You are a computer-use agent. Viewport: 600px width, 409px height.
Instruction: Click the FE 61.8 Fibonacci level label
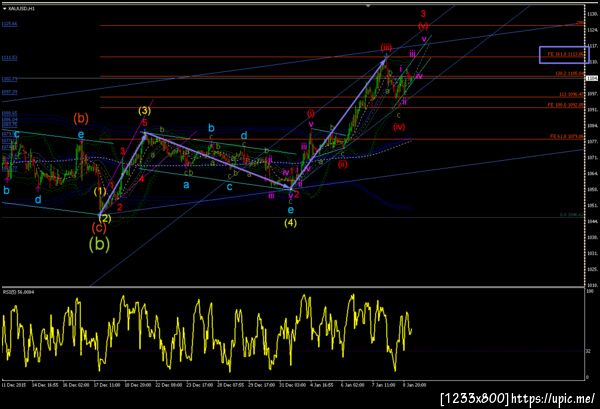(567, 136)
